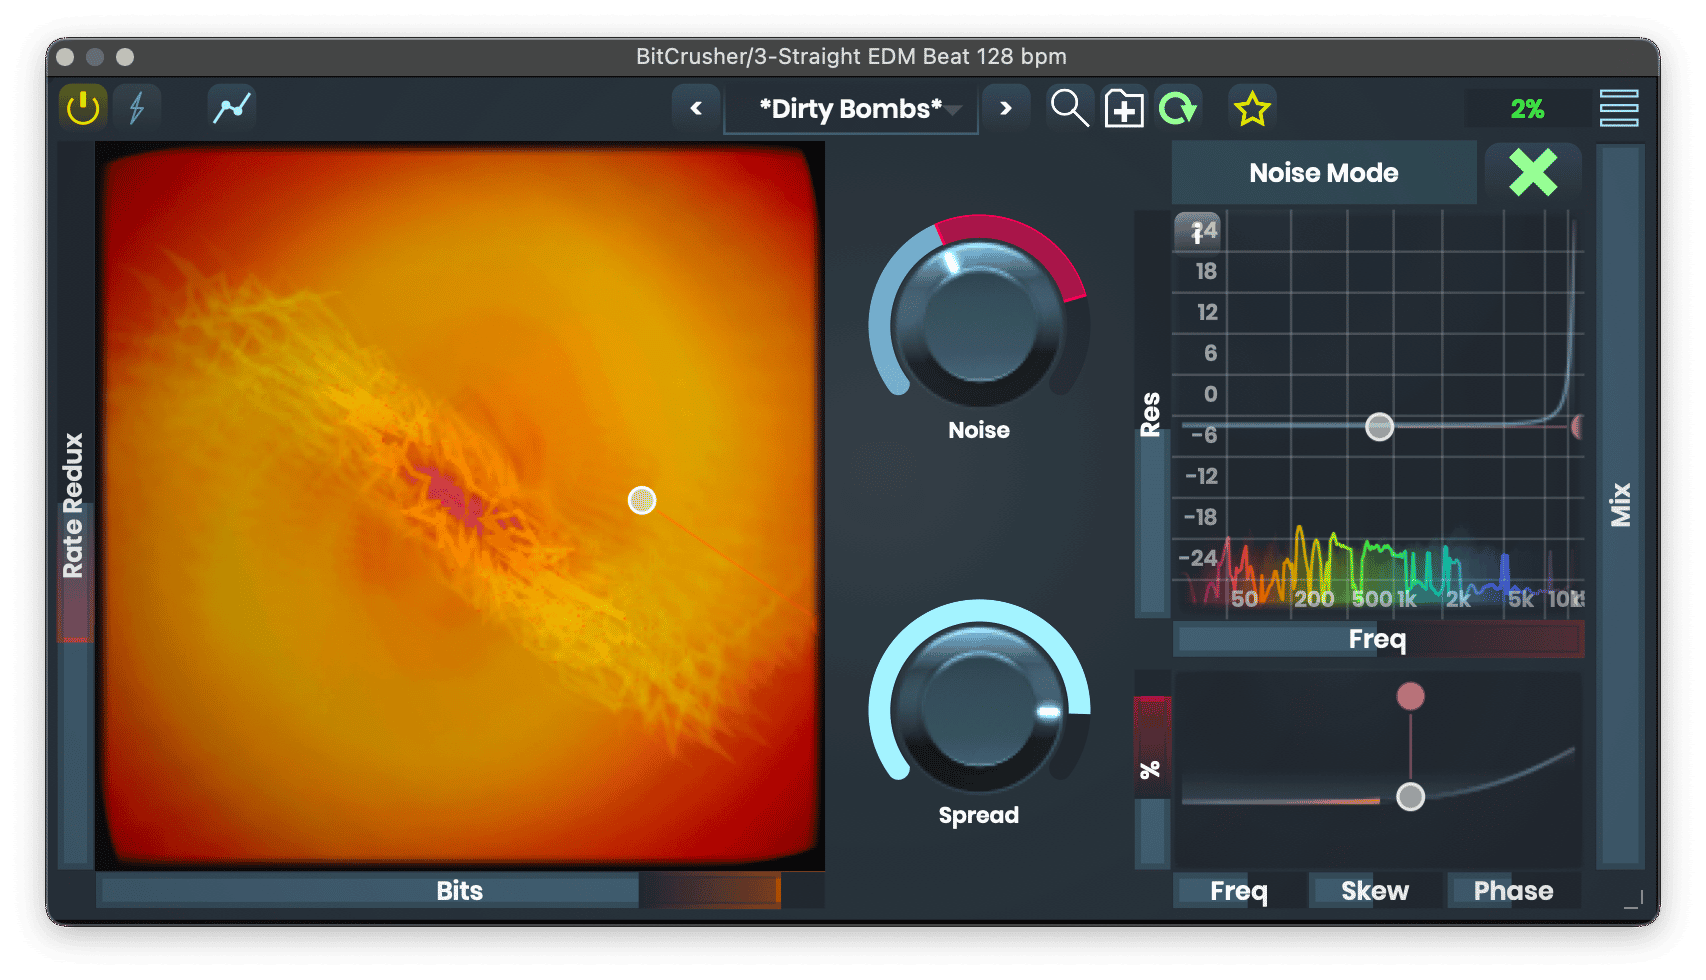Click the Noise Mode header button
Viewport: 1706px width, 980px height.
coord(1324,173)
